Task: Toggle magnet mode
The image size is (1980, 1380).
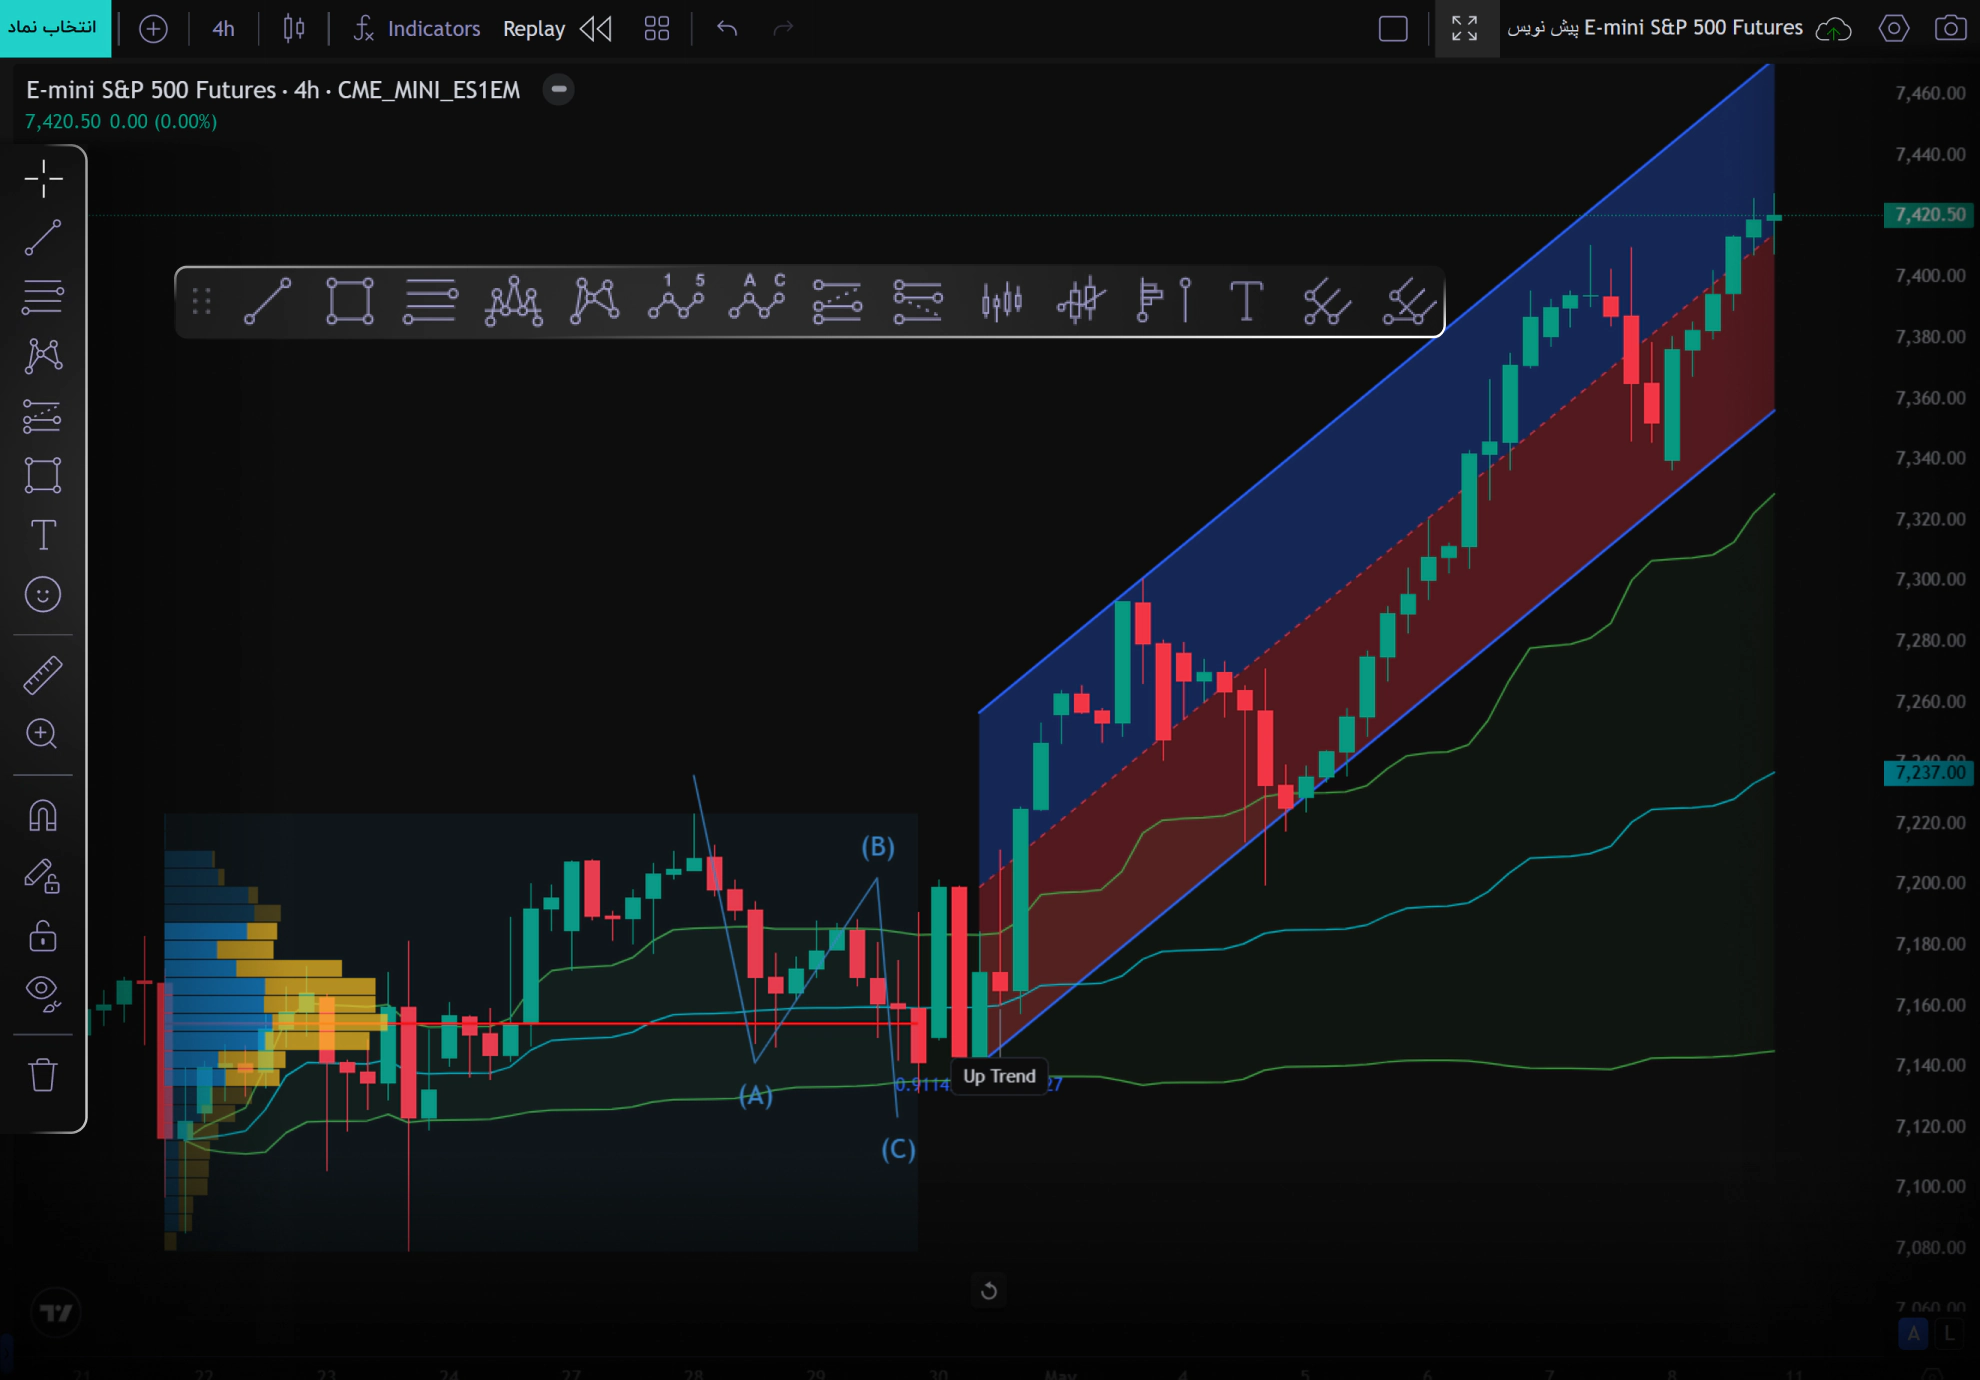Action: [x=43, y=816]
